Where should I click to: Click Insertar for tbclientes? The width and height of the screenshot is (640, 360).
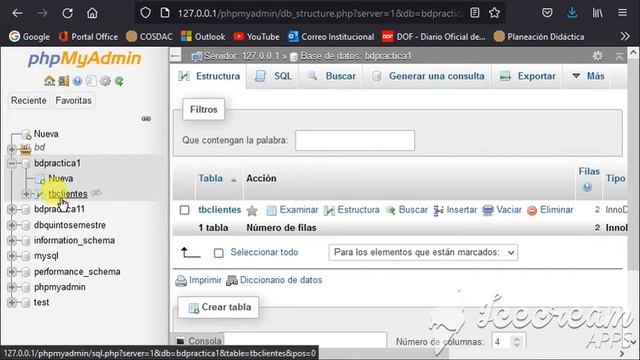(x=456, y=210)
